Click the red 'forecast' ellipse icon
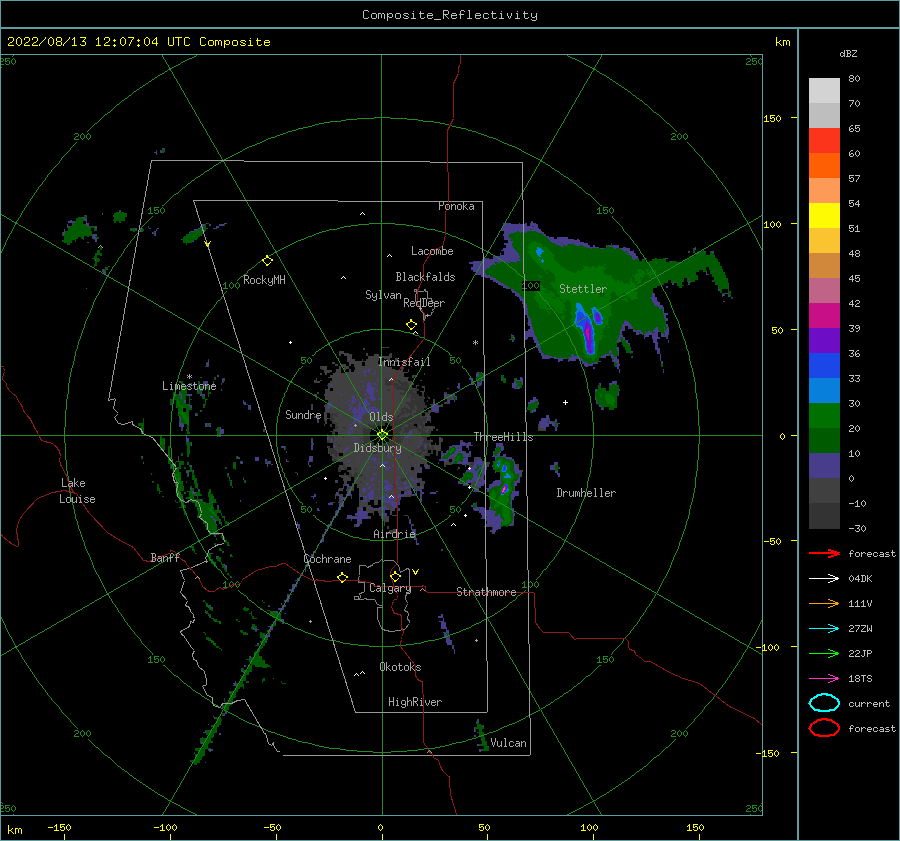 [x=824, y=728]
